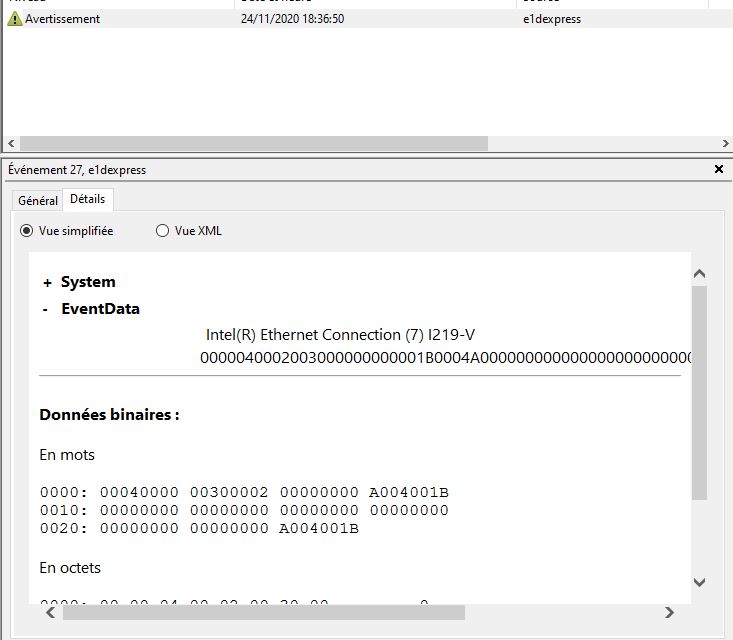The width and height of the screenshot is (733, 640).
Task: Open the Détails tab
Action: pyautogui.click(x=87, y=199)
